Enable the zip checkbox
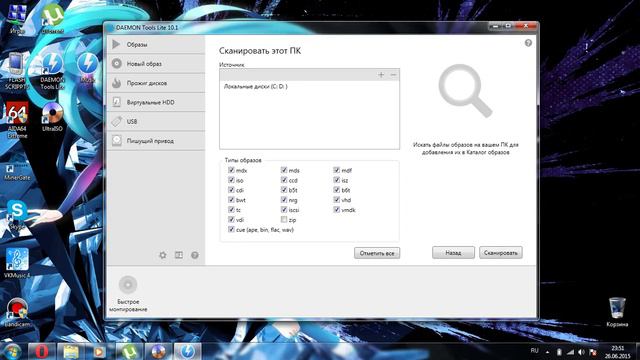640x360 pixels. (284, 220)
